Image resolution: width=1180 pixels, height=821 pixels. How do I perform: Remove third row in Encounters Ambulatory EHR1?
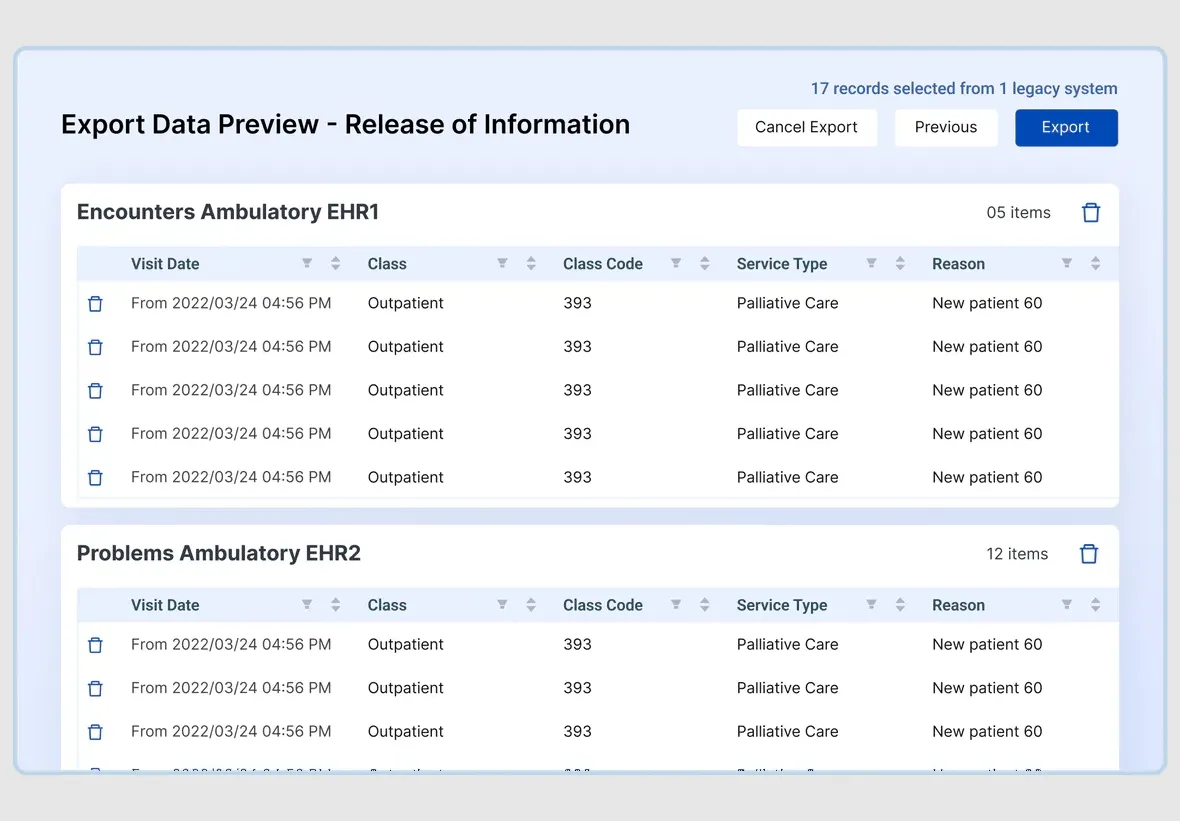(x=95, y=391)
